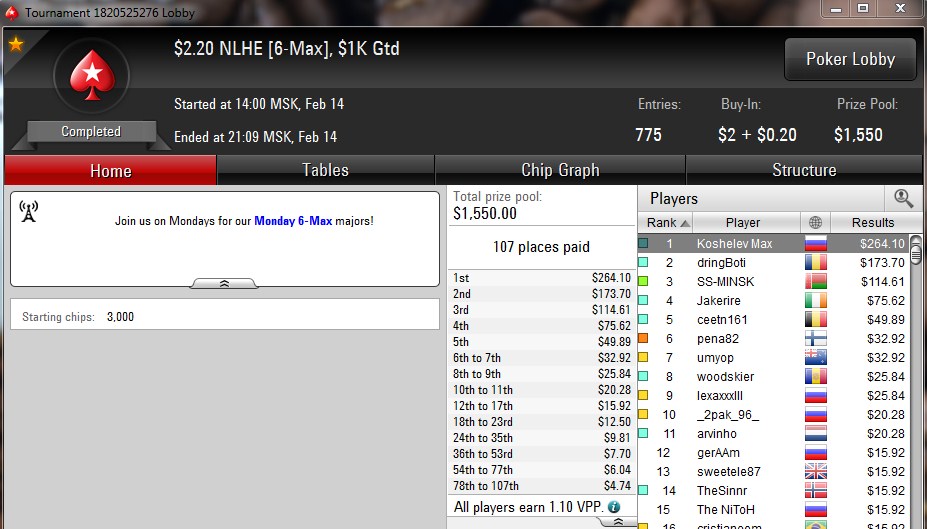Click the gold favorite star icon
Image resolution: width=927 pixels, height=529 pixels.
point(16,44)
